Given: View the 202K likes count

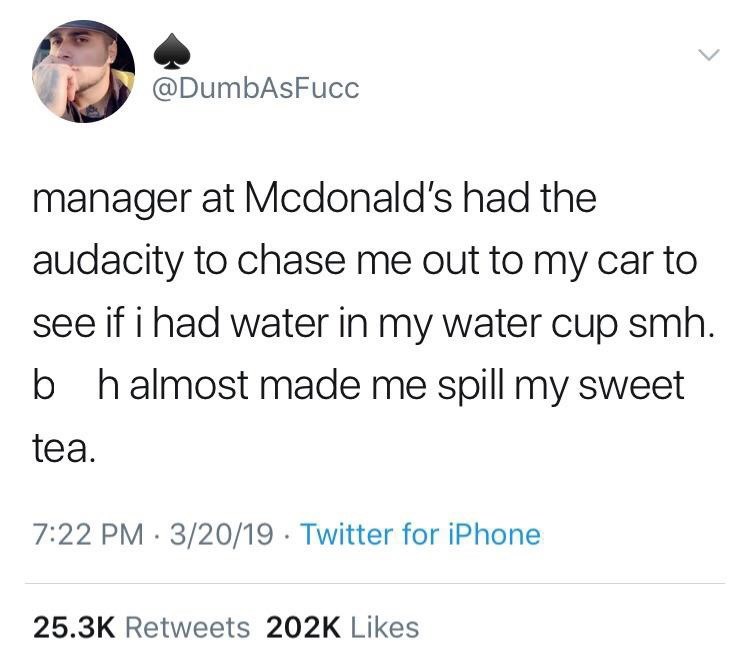Looking at the screenshot, I should point(303,628).
